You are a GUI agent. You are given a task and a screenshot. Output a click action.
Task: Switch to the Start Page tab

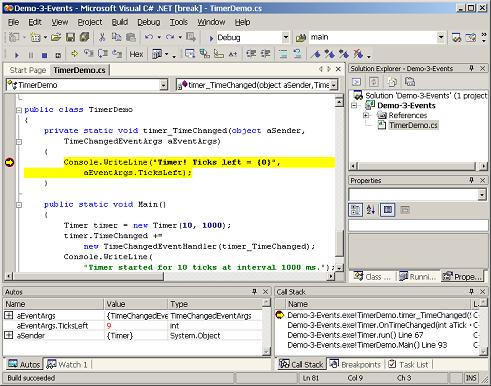tap(28, 70)
